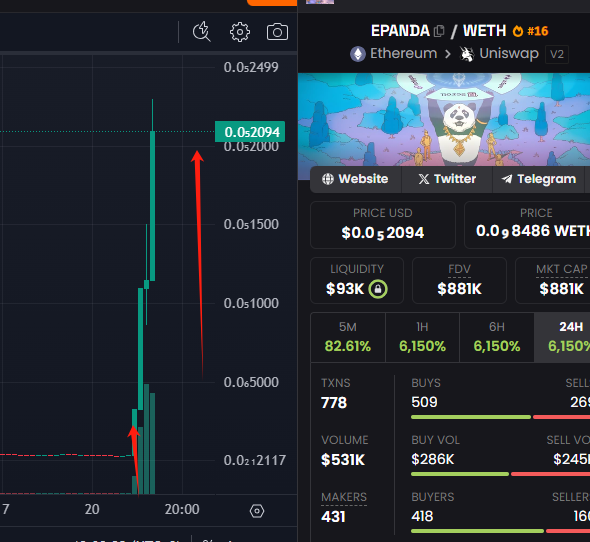Click the V2 version badge
This screenshot has height=542, width=590.
click(557, 55)
